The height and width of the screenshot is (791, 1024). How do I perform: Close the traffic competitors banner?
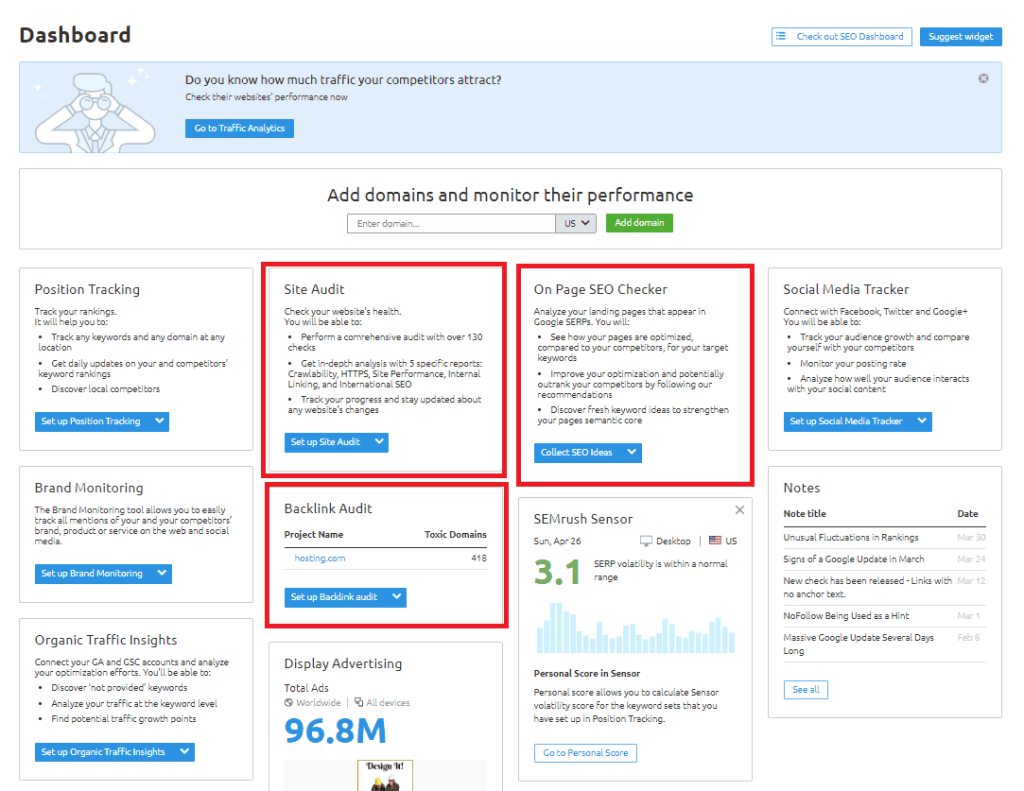pos(984,78)
